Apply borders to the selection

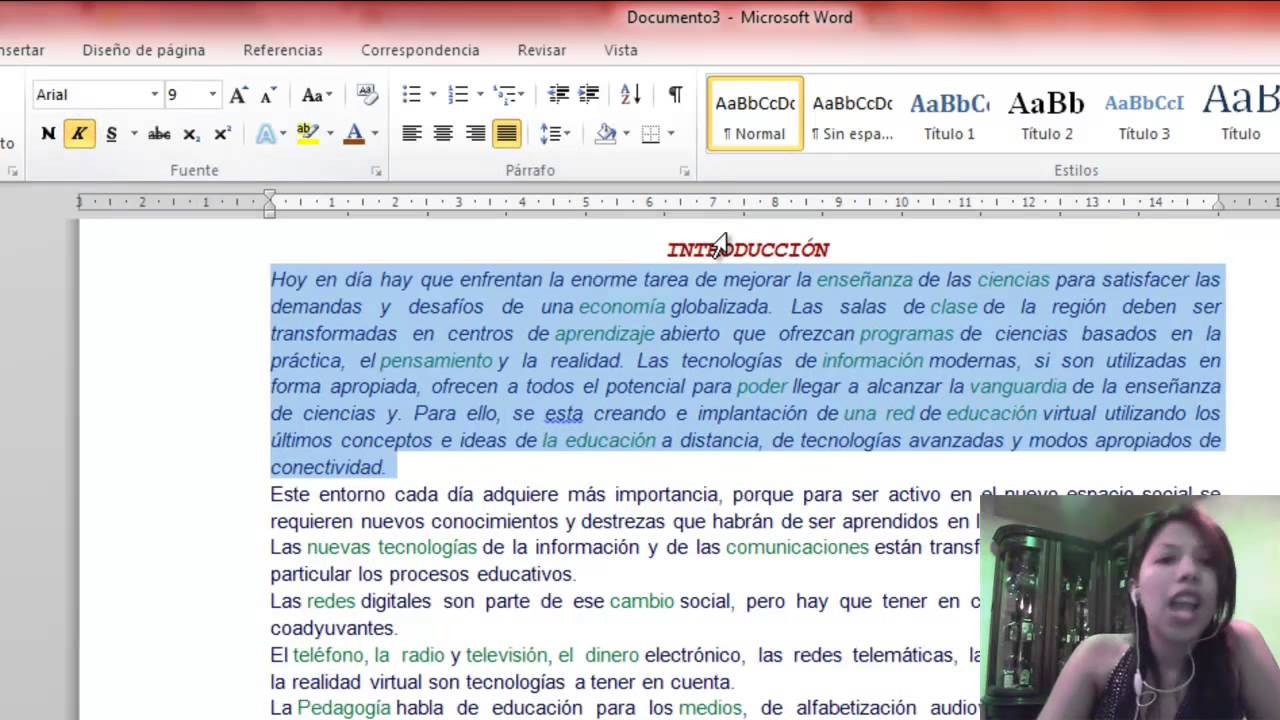(650, 133)
